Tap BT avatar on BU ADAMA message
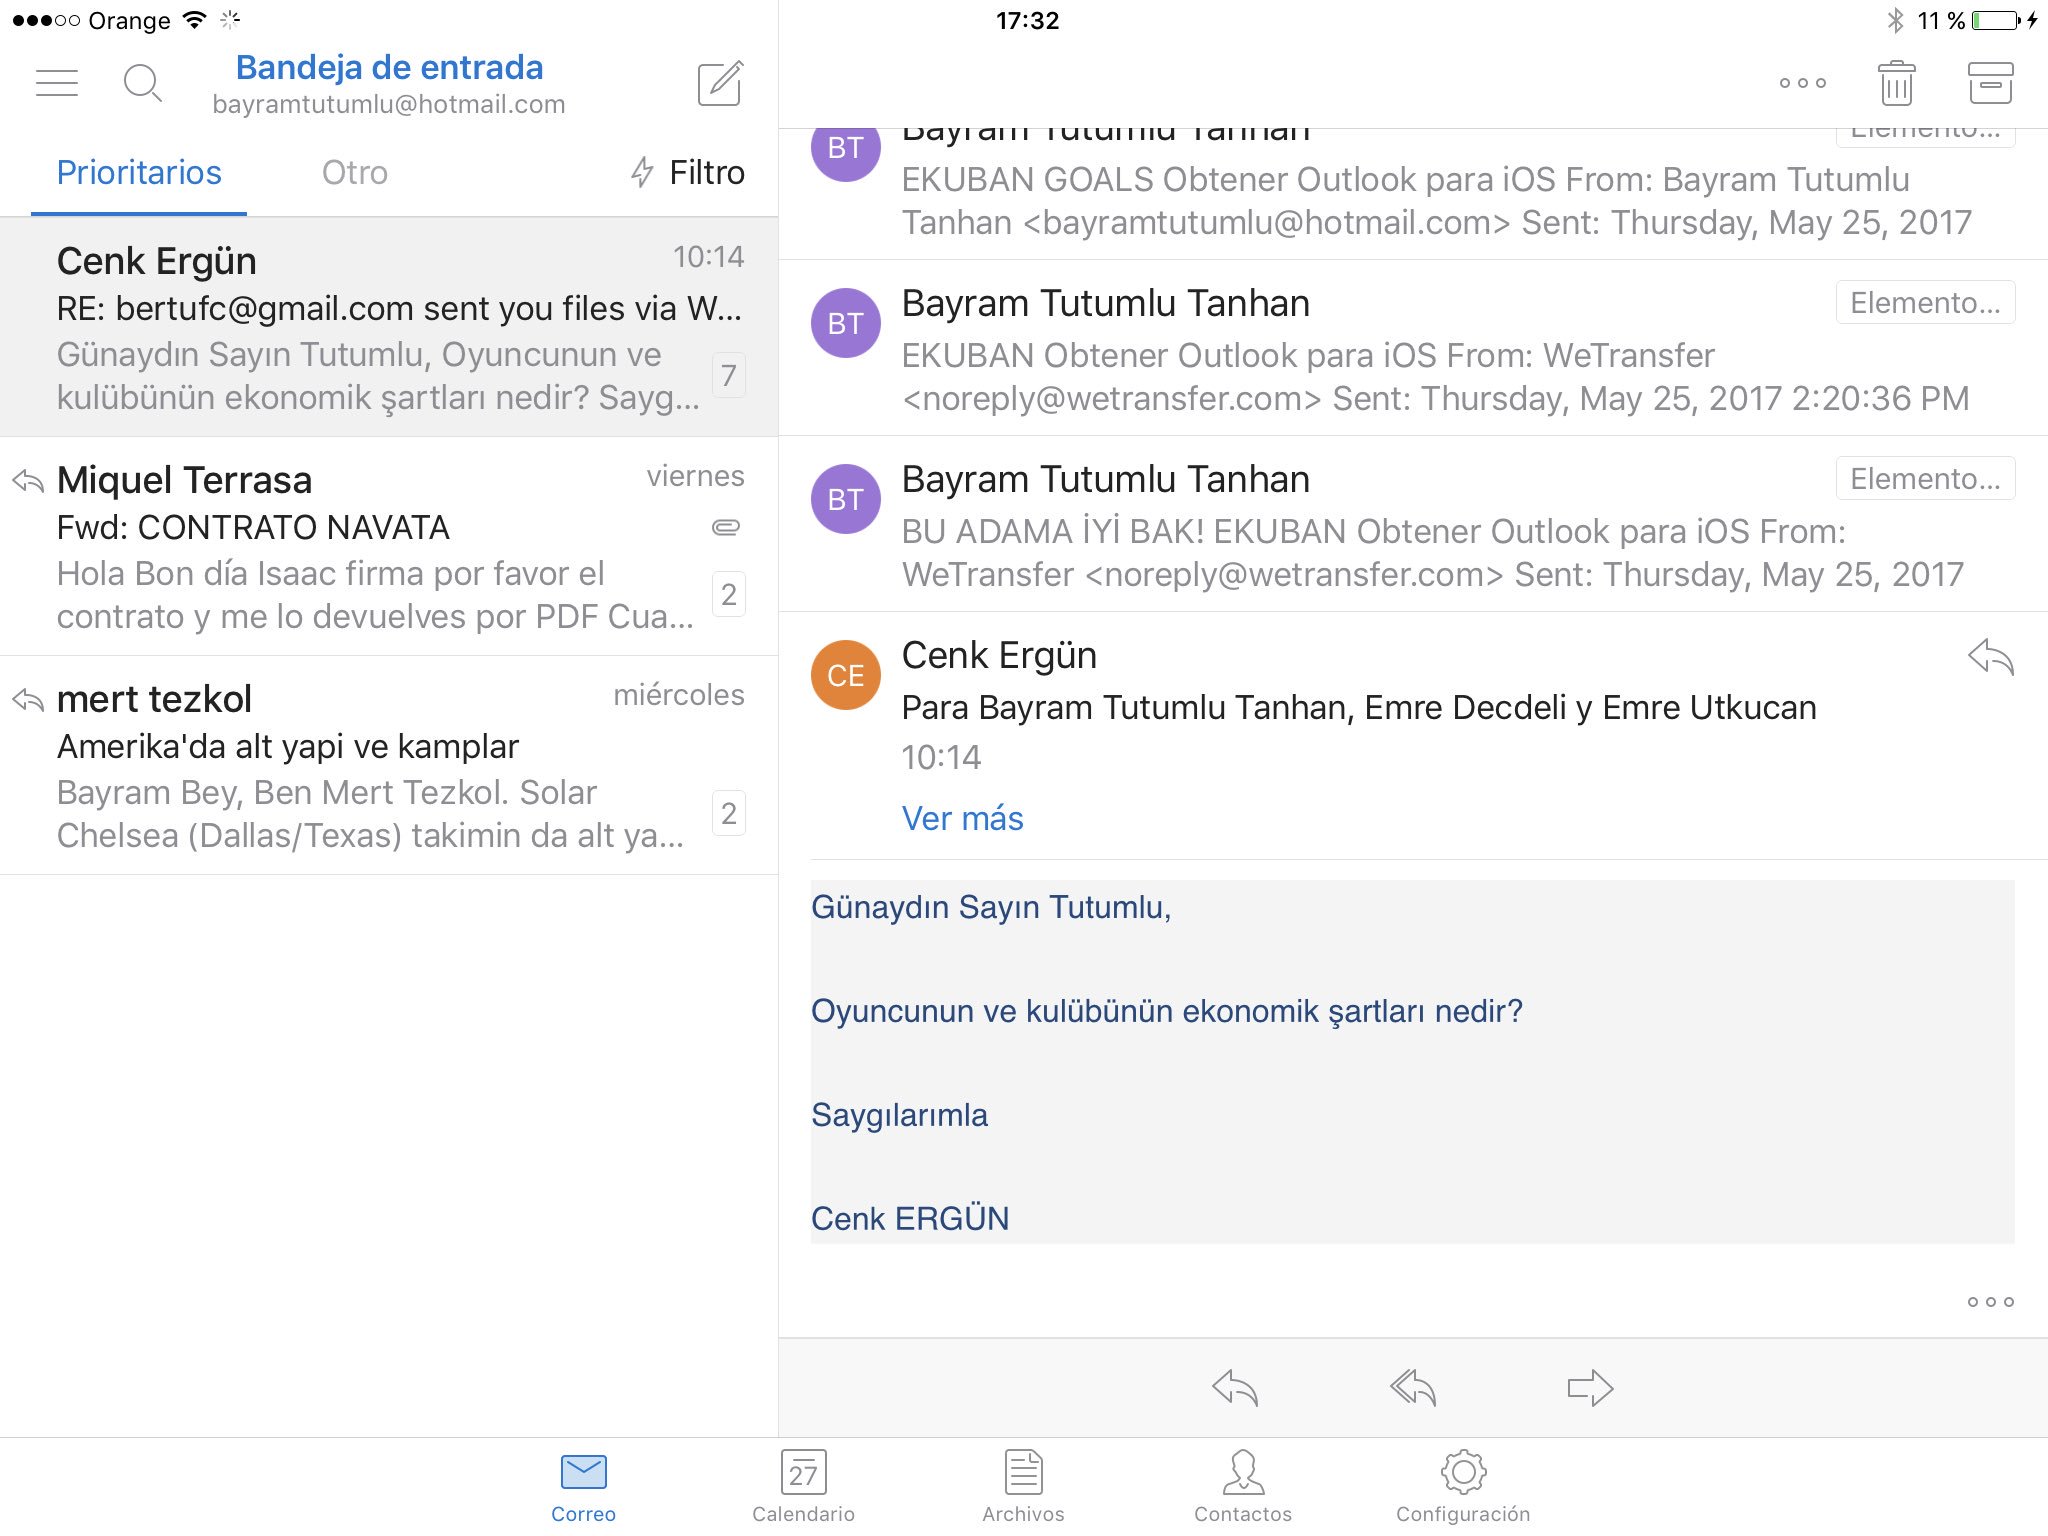 click(x=846, y=499)
